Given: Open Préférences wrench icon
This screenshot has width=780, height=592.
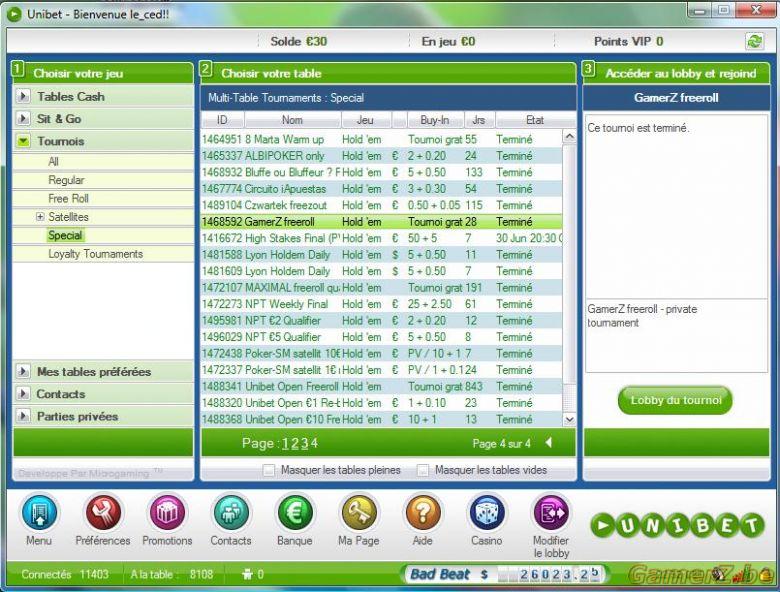Looking at the screenshot, I should click(103, 512).
